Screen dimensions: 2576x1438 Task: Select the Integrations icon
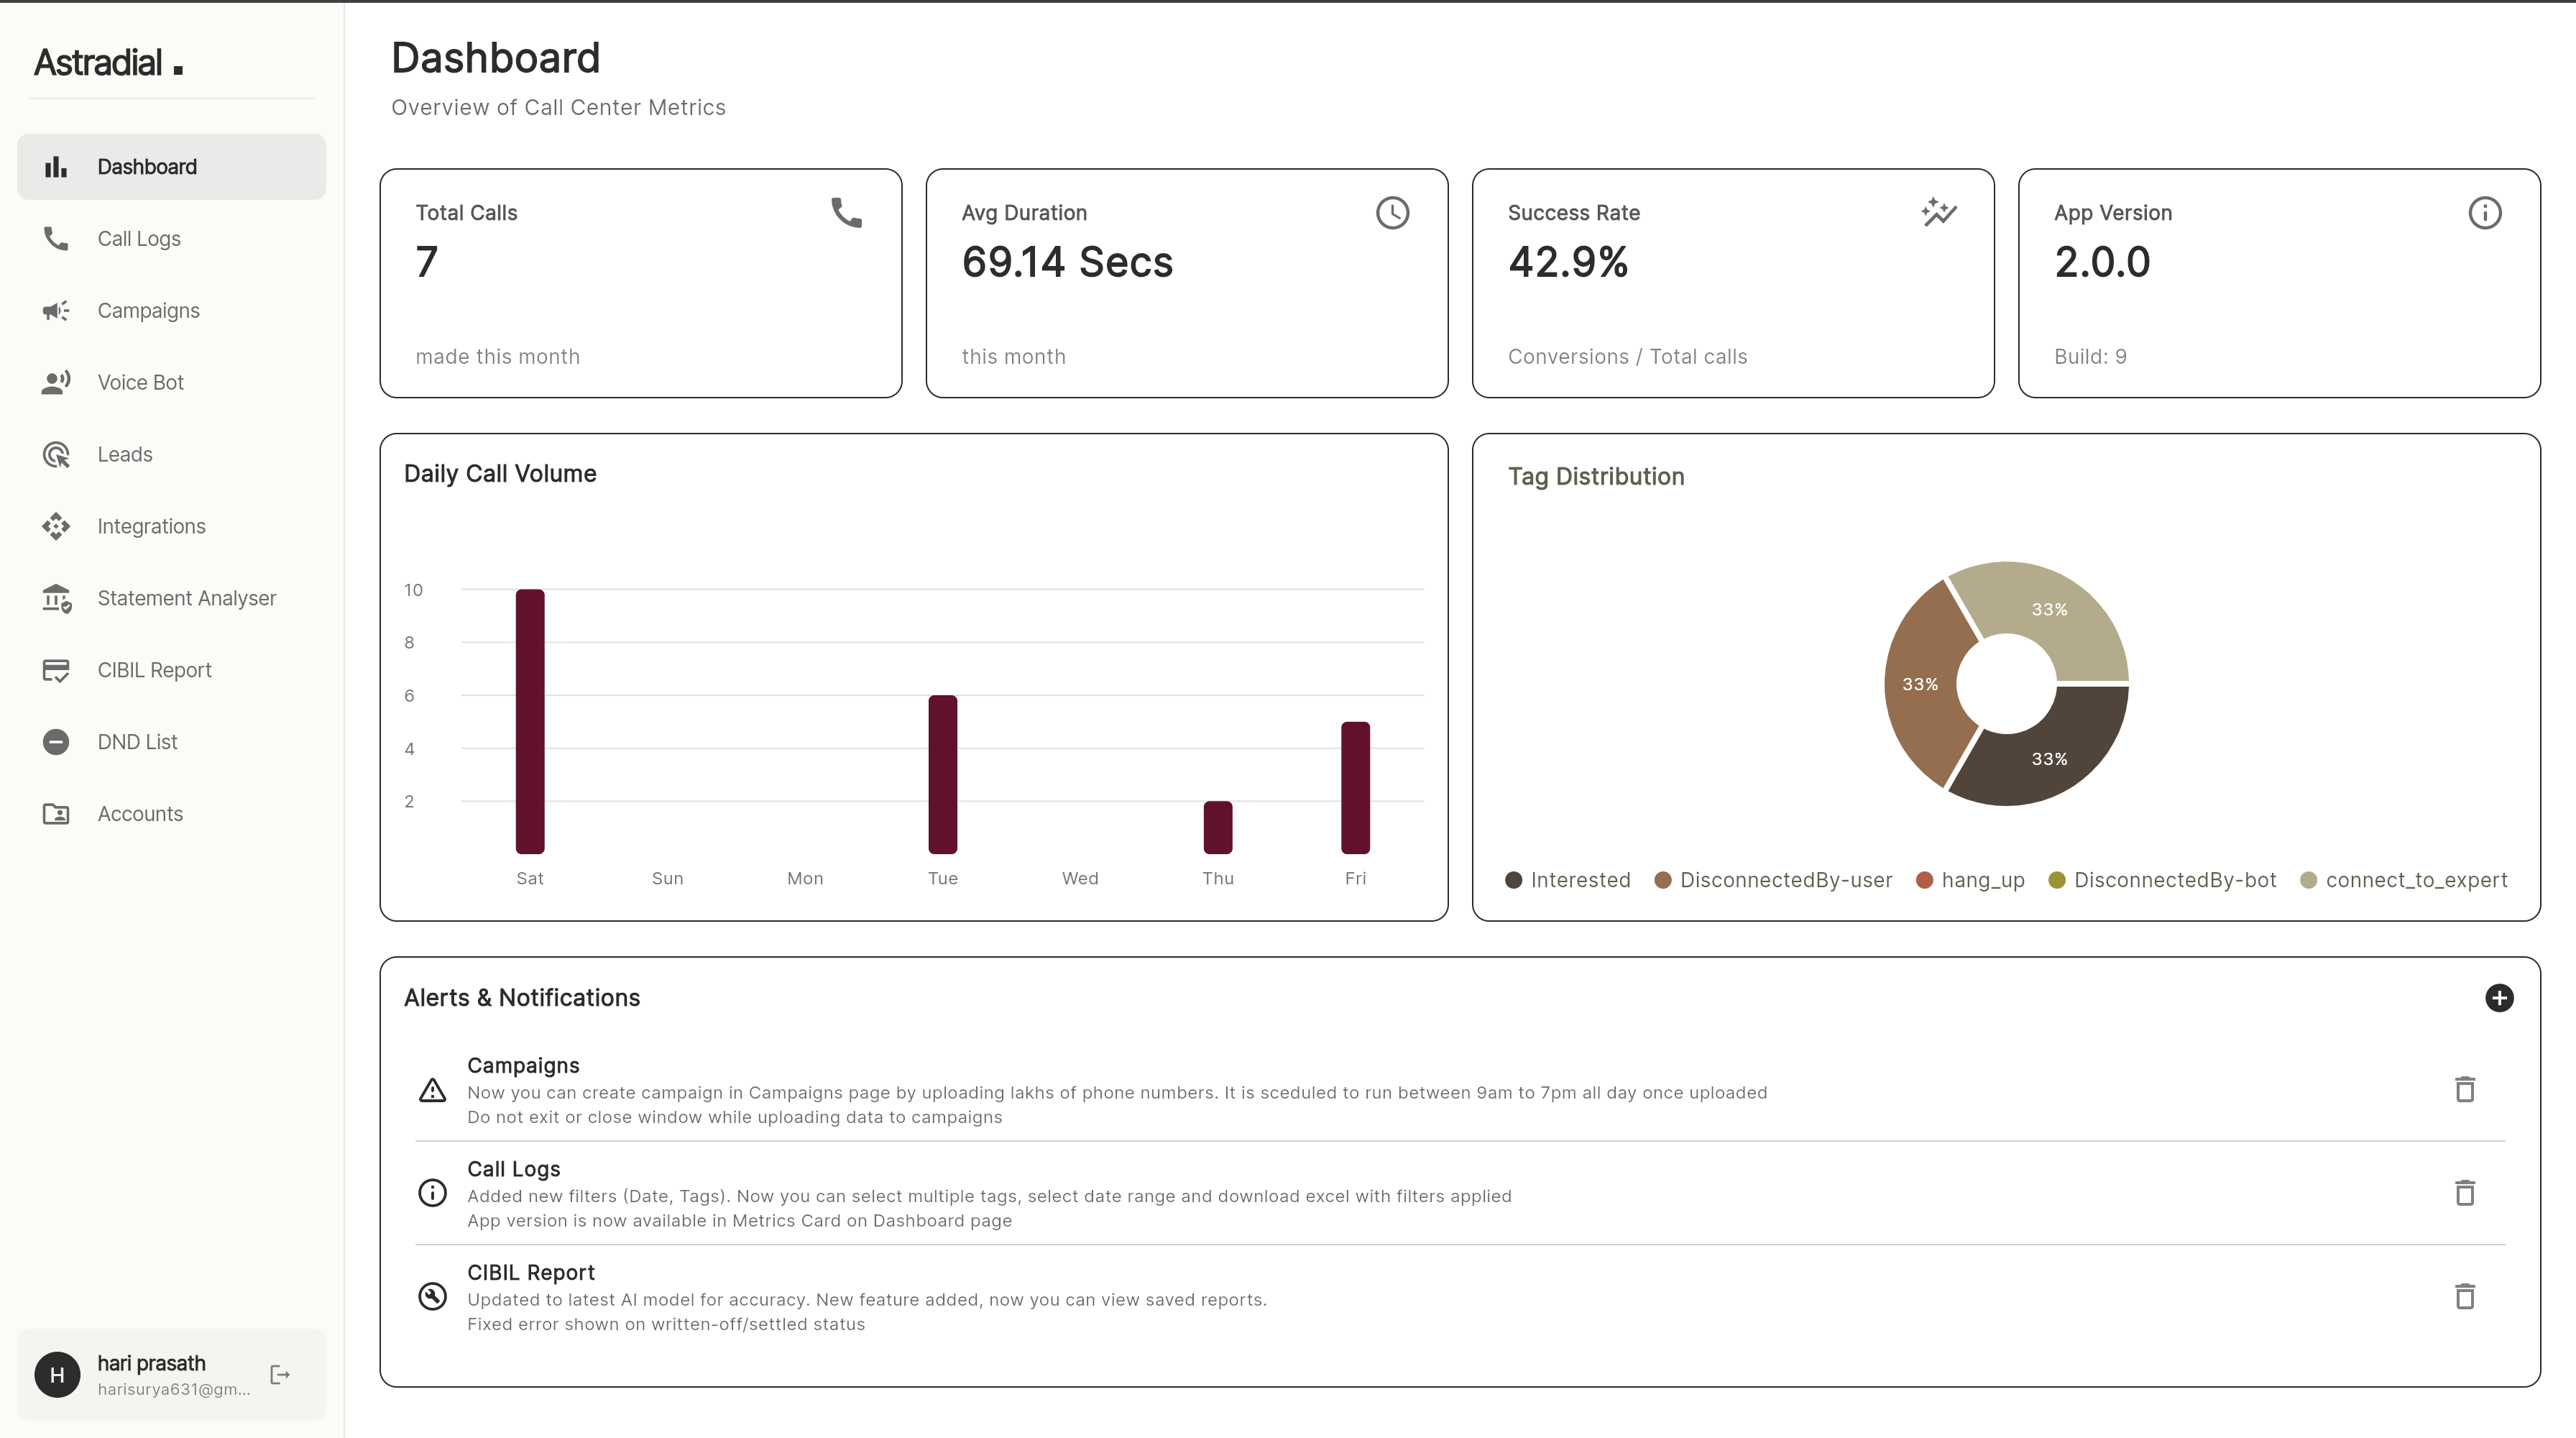pyautogui.click(x=56, y=525)
